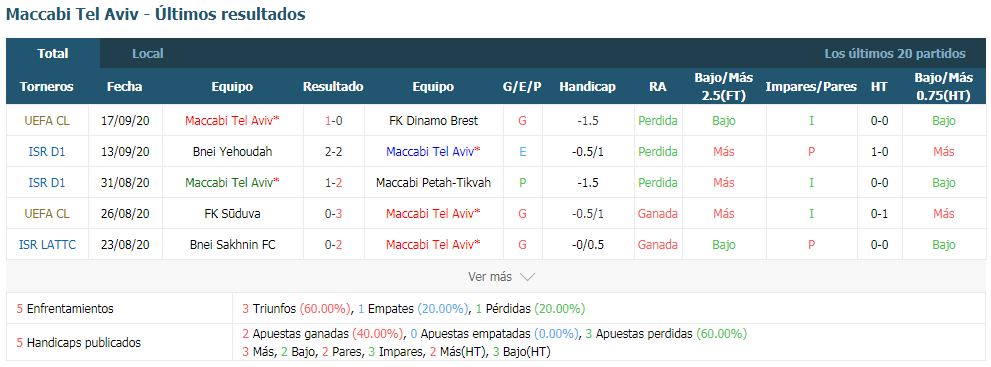The height and width of the screenshot is (367, 991).
Task: Open the FK Dinamo Brest team link
Action: [x=433, y=121]
